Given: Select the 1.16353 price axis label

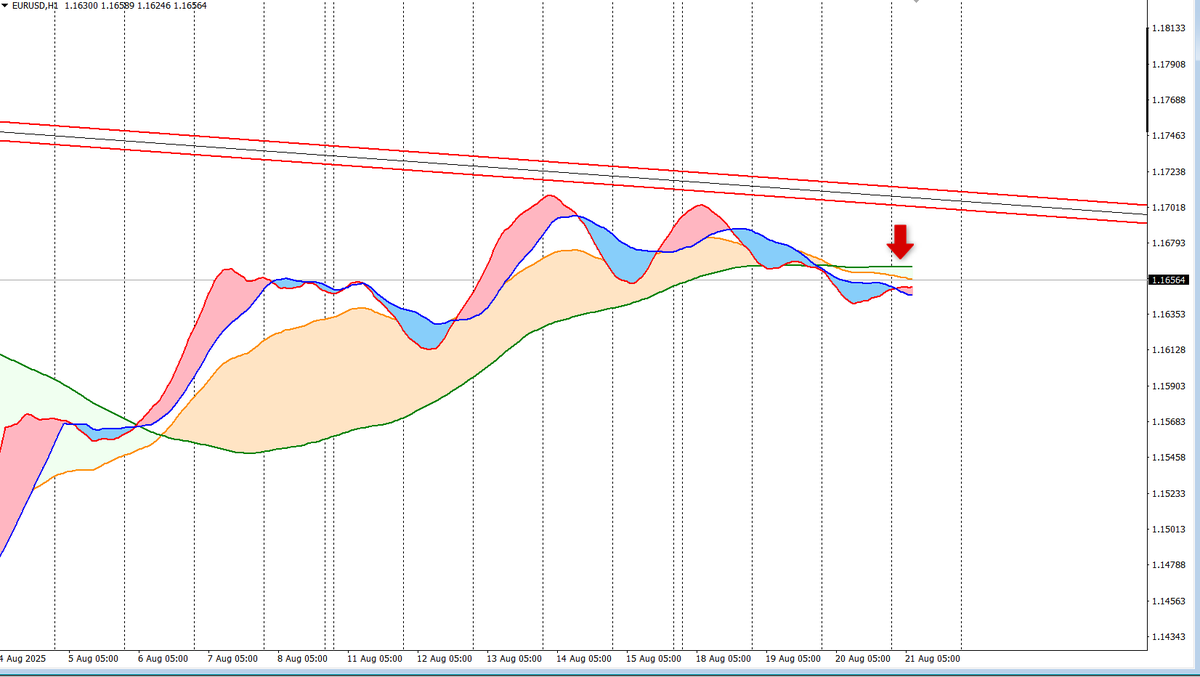Looking at the screenshot, I should click(x=1168, y=315).
